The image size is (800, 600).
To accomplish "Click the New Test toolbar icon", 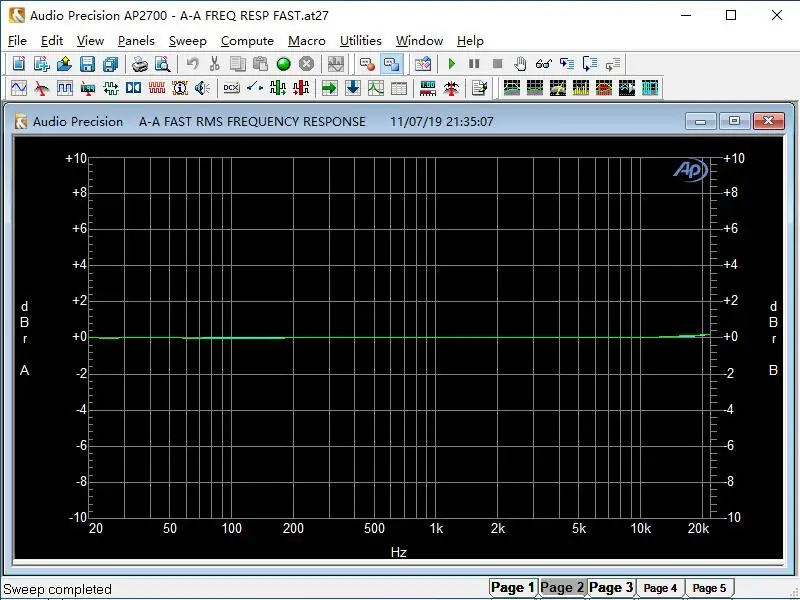I will [x=19, y=64].
